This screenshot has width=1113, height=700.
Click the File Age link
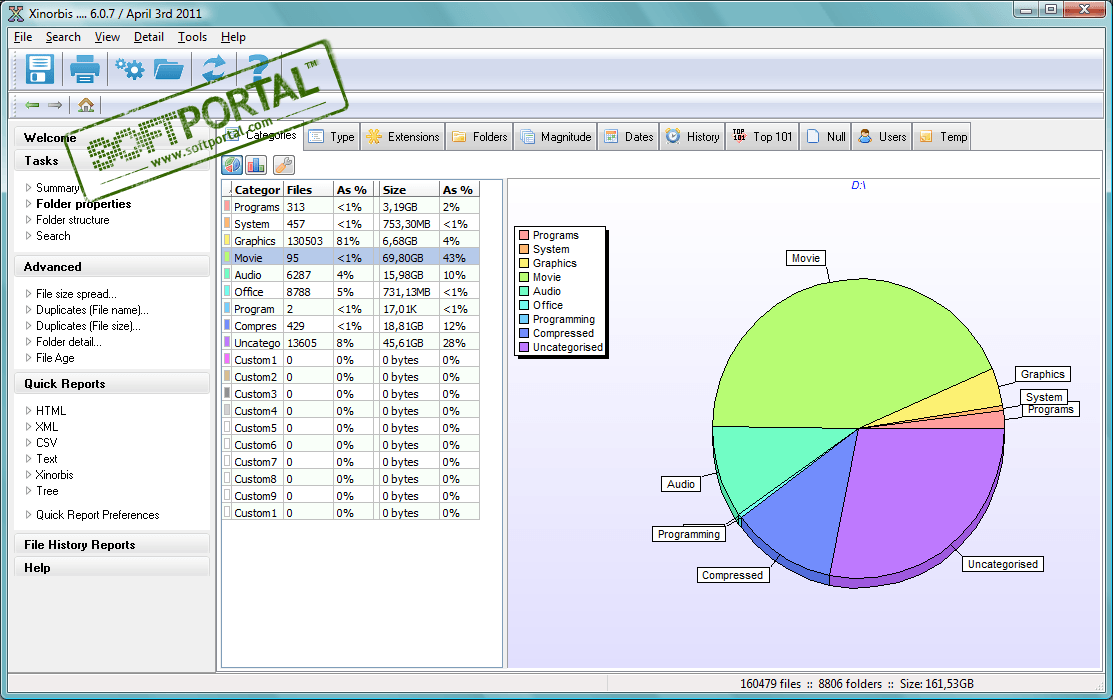point(55,358)
